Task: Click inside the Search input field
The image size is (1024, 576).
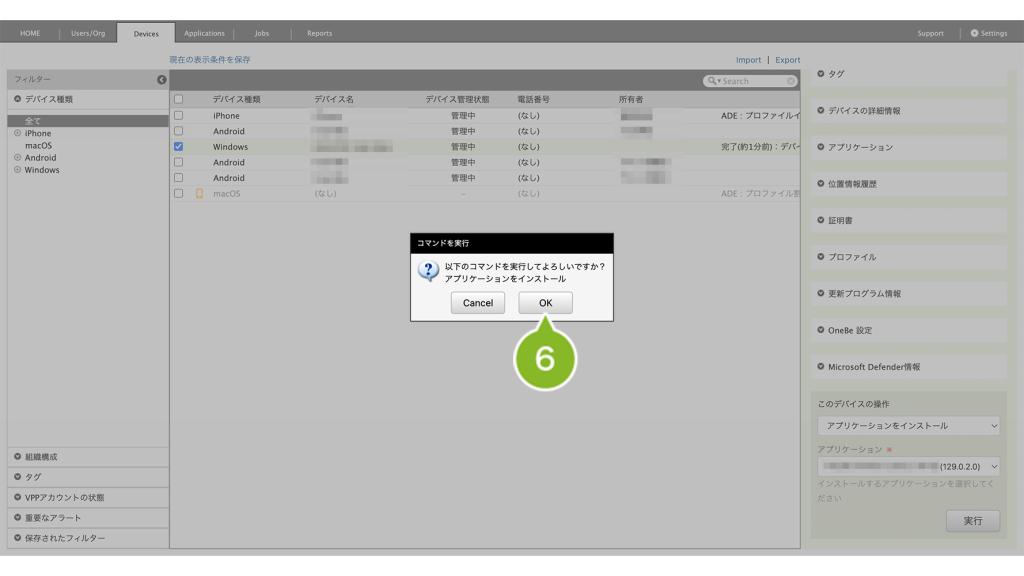Action: (x=752, y=81)
